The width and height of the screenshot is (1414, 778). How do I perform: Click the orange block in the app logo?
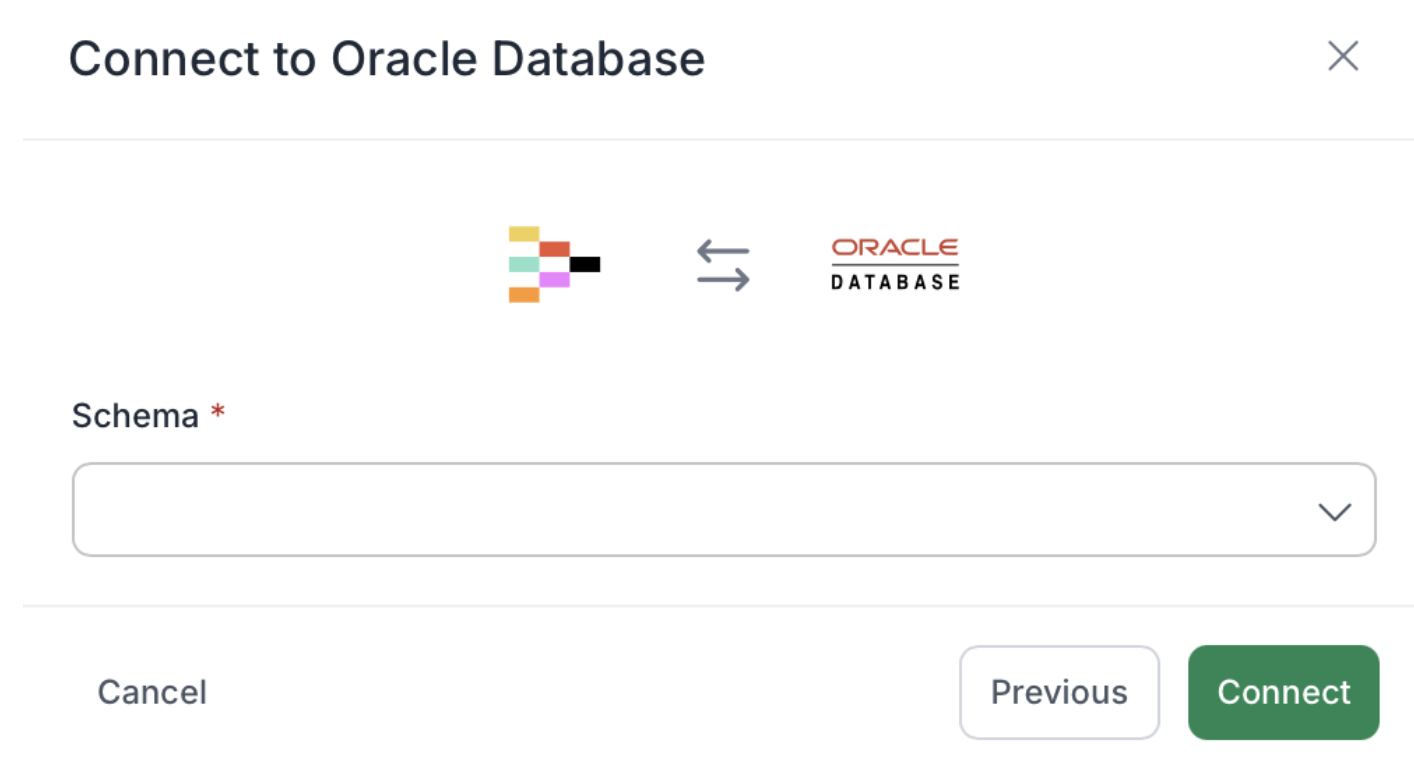point(524,295)
